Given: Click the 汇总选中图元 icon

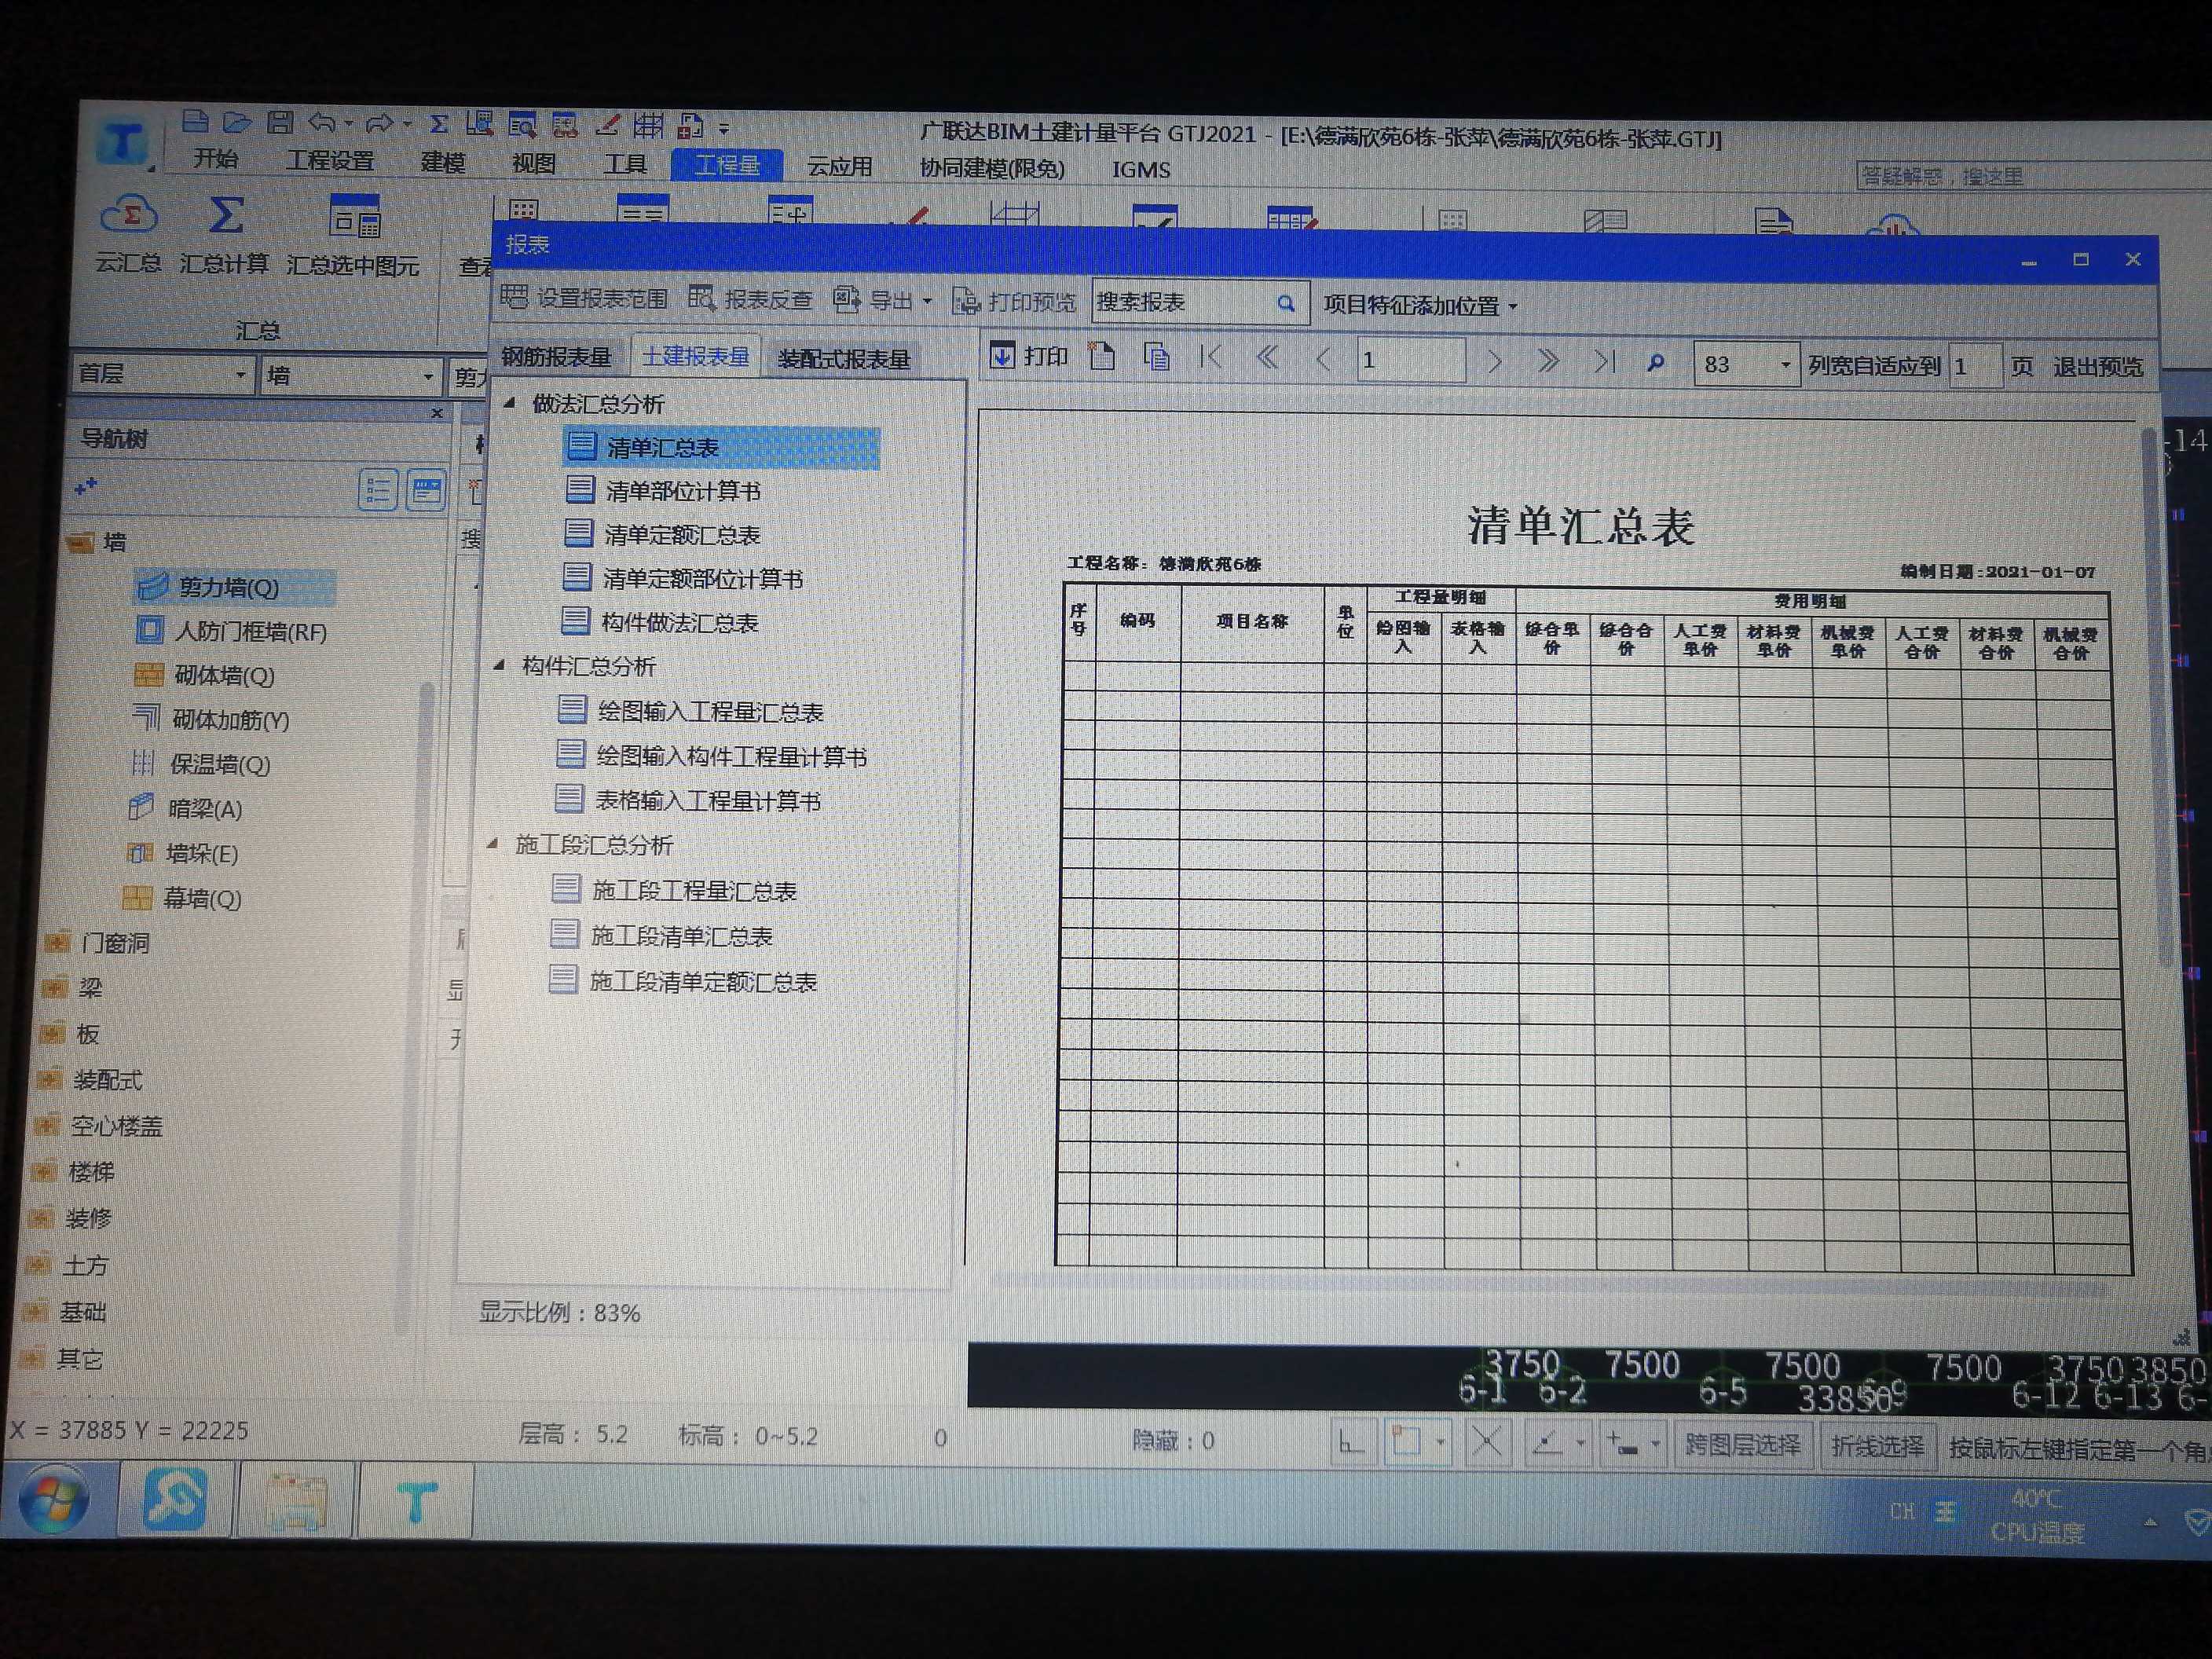Looking at the screenshot, I should click(355, 218).
